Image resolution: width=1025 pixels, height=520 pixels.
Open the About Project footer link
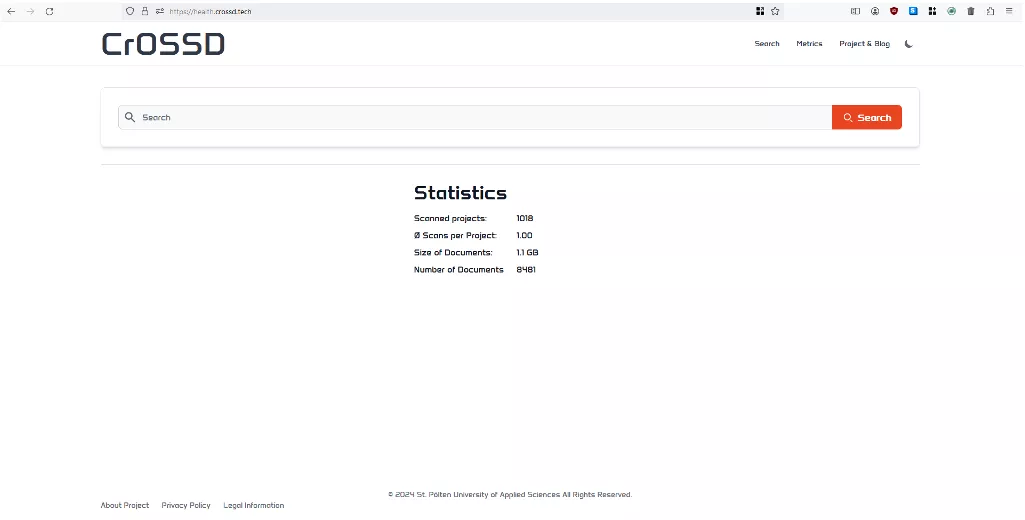coord(125,505)
